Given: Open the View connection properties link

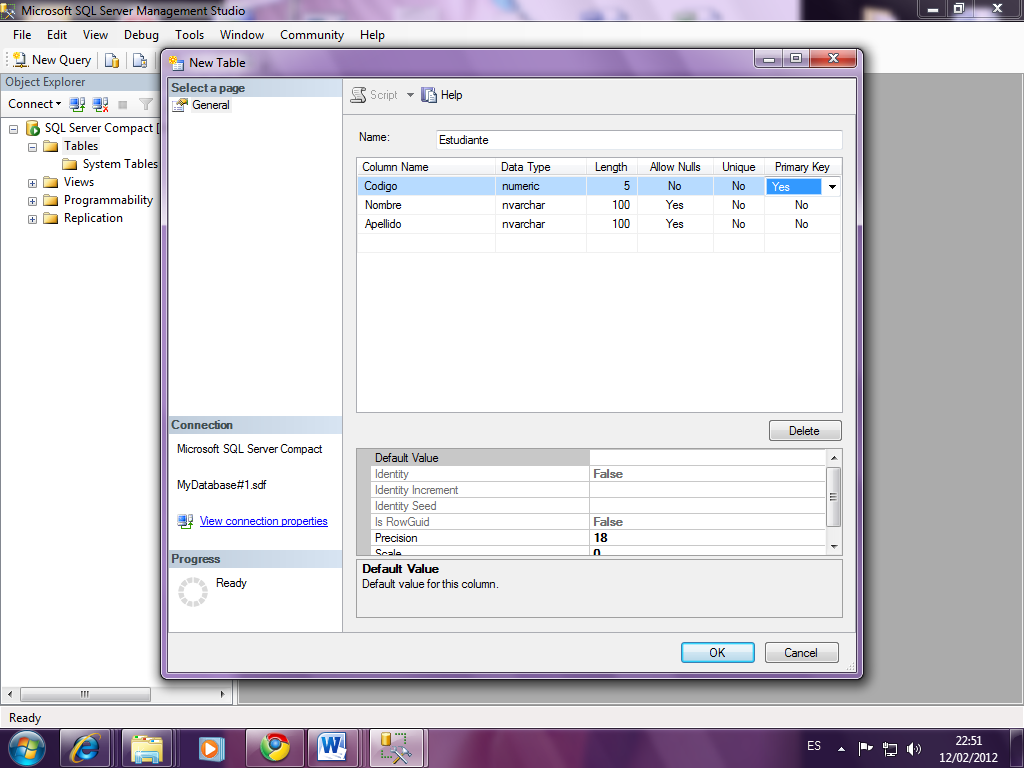Looking at the screenshot, I should coord(263,521).
